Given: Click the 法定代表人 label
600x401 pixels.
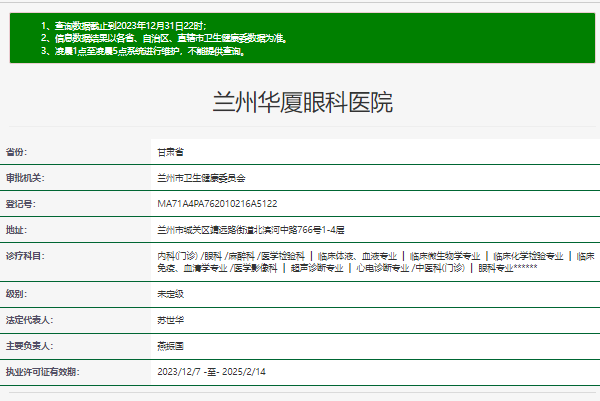Looking at the screenshot, I should click(29, 320).
